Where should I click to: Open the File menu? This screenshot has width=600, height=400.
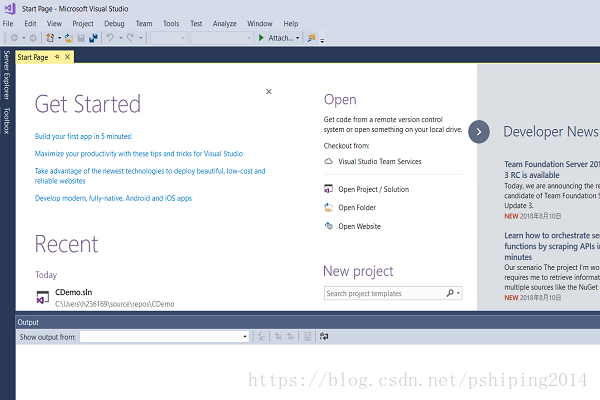8,23
